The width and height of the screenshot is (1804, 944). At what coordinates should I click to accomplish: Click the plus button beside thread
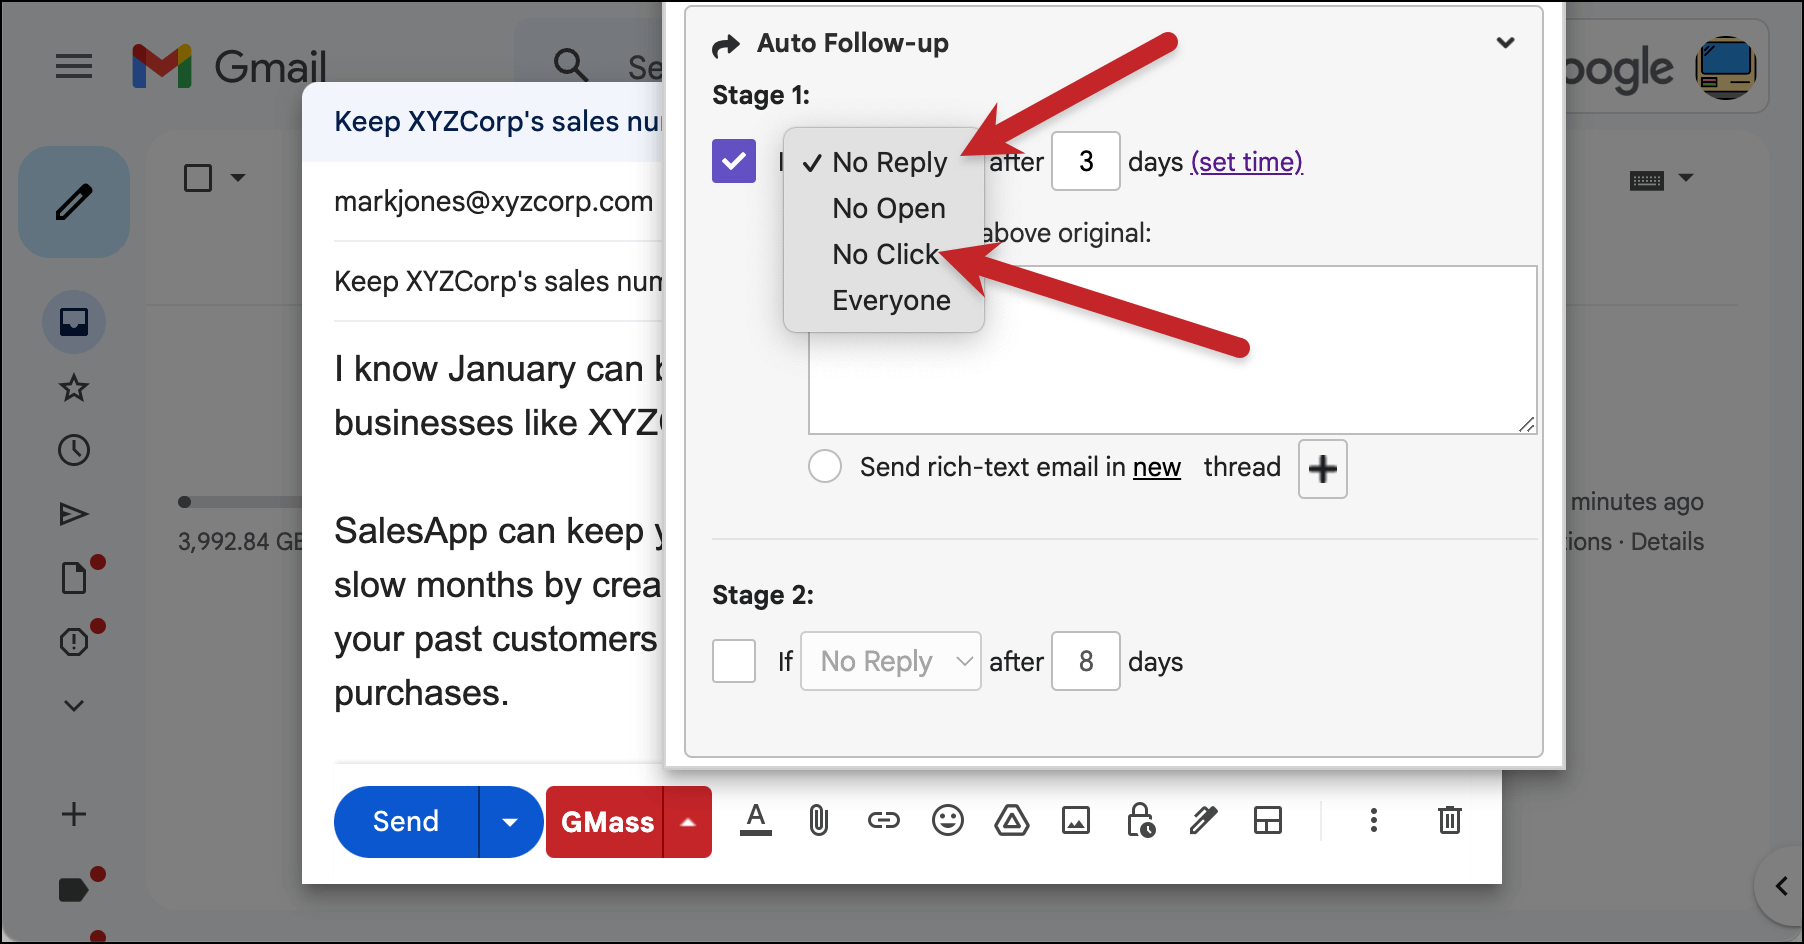pyautogui.click(x=1323, y=468)
